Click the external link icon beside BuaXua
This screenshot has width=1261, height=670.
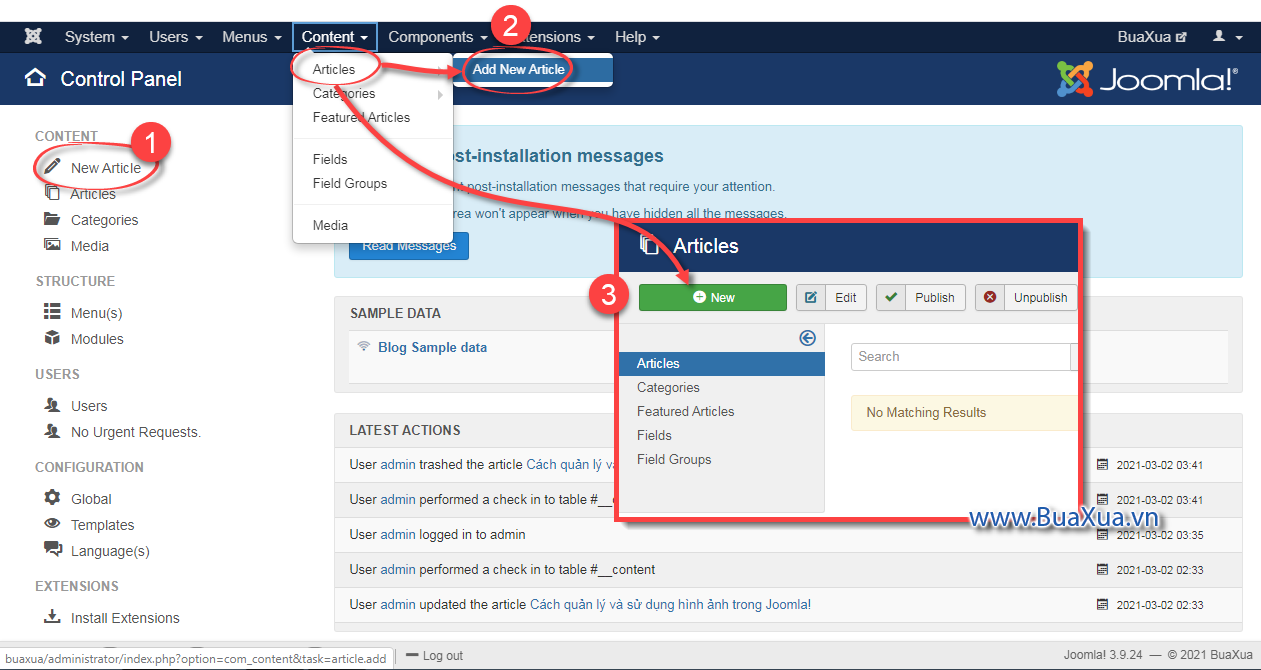[x=1181, y=37]
